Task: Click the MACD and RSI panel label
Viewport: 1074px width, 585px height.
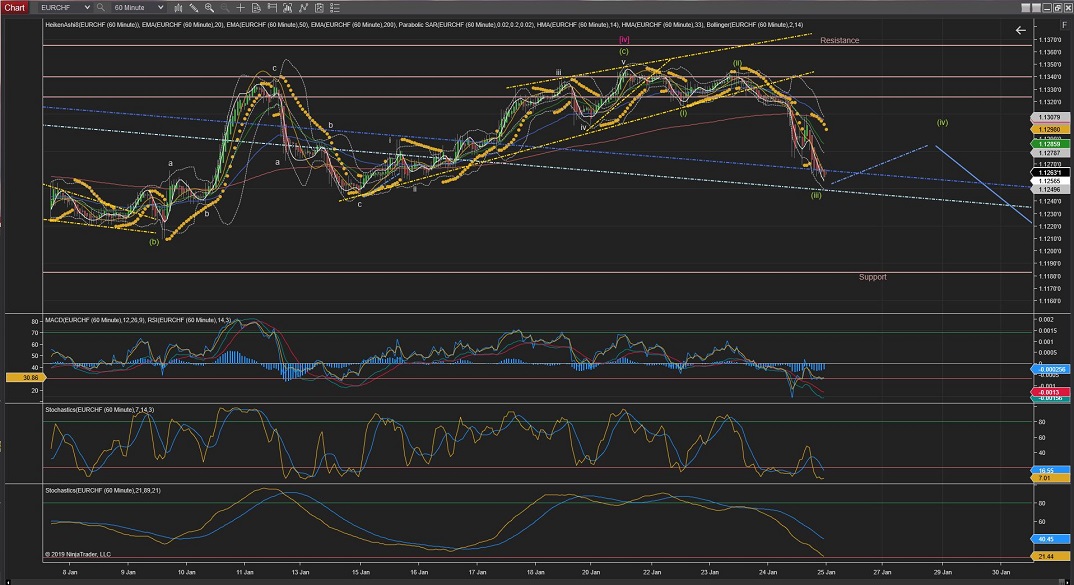Action: point(138,320)
